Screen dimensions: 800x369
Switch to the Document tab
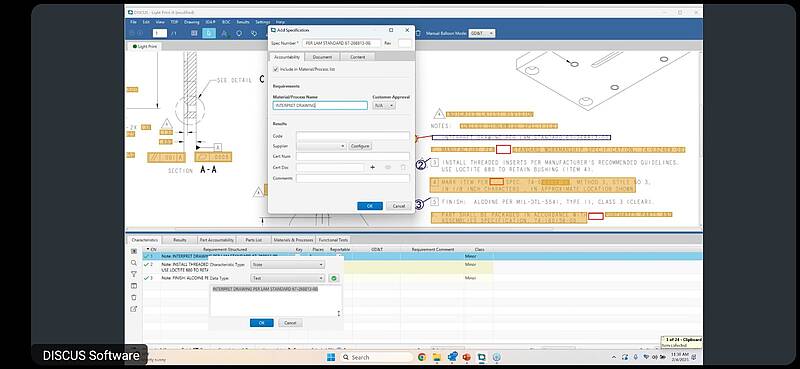tap(322, 57)
